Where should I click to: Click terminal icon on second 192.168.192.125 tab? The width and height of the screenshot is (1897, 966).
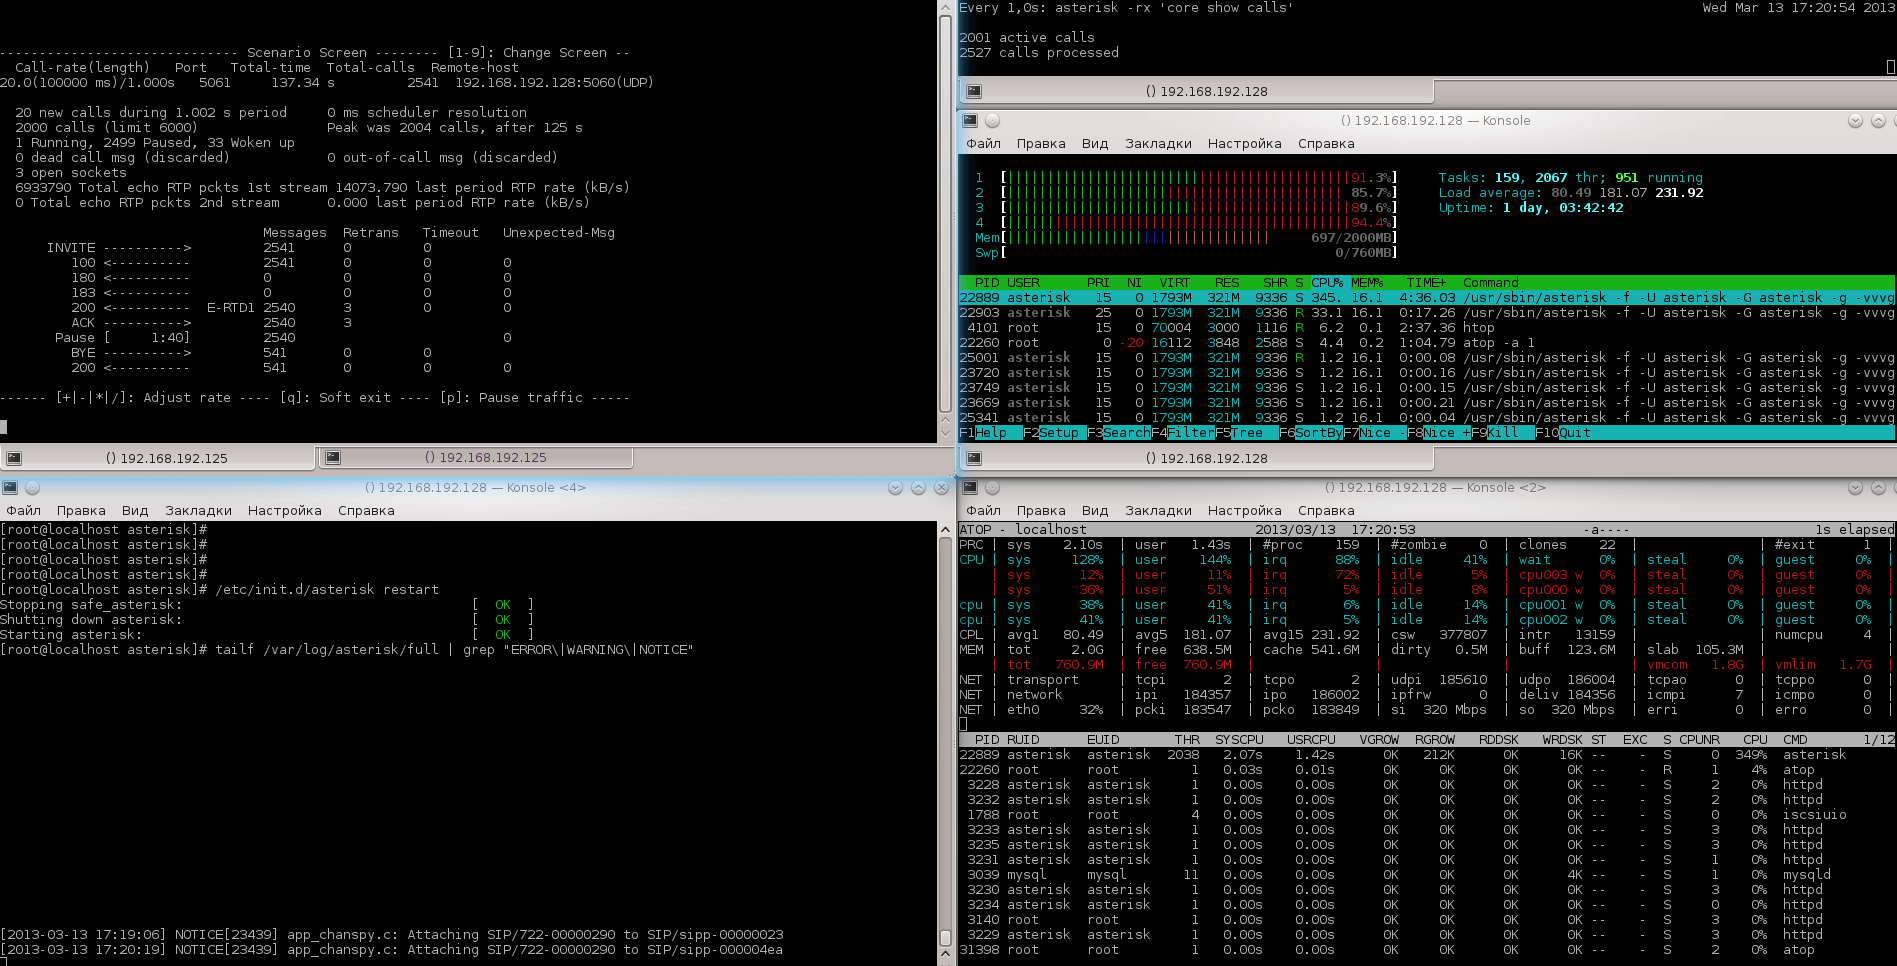[x=333, y=458]
